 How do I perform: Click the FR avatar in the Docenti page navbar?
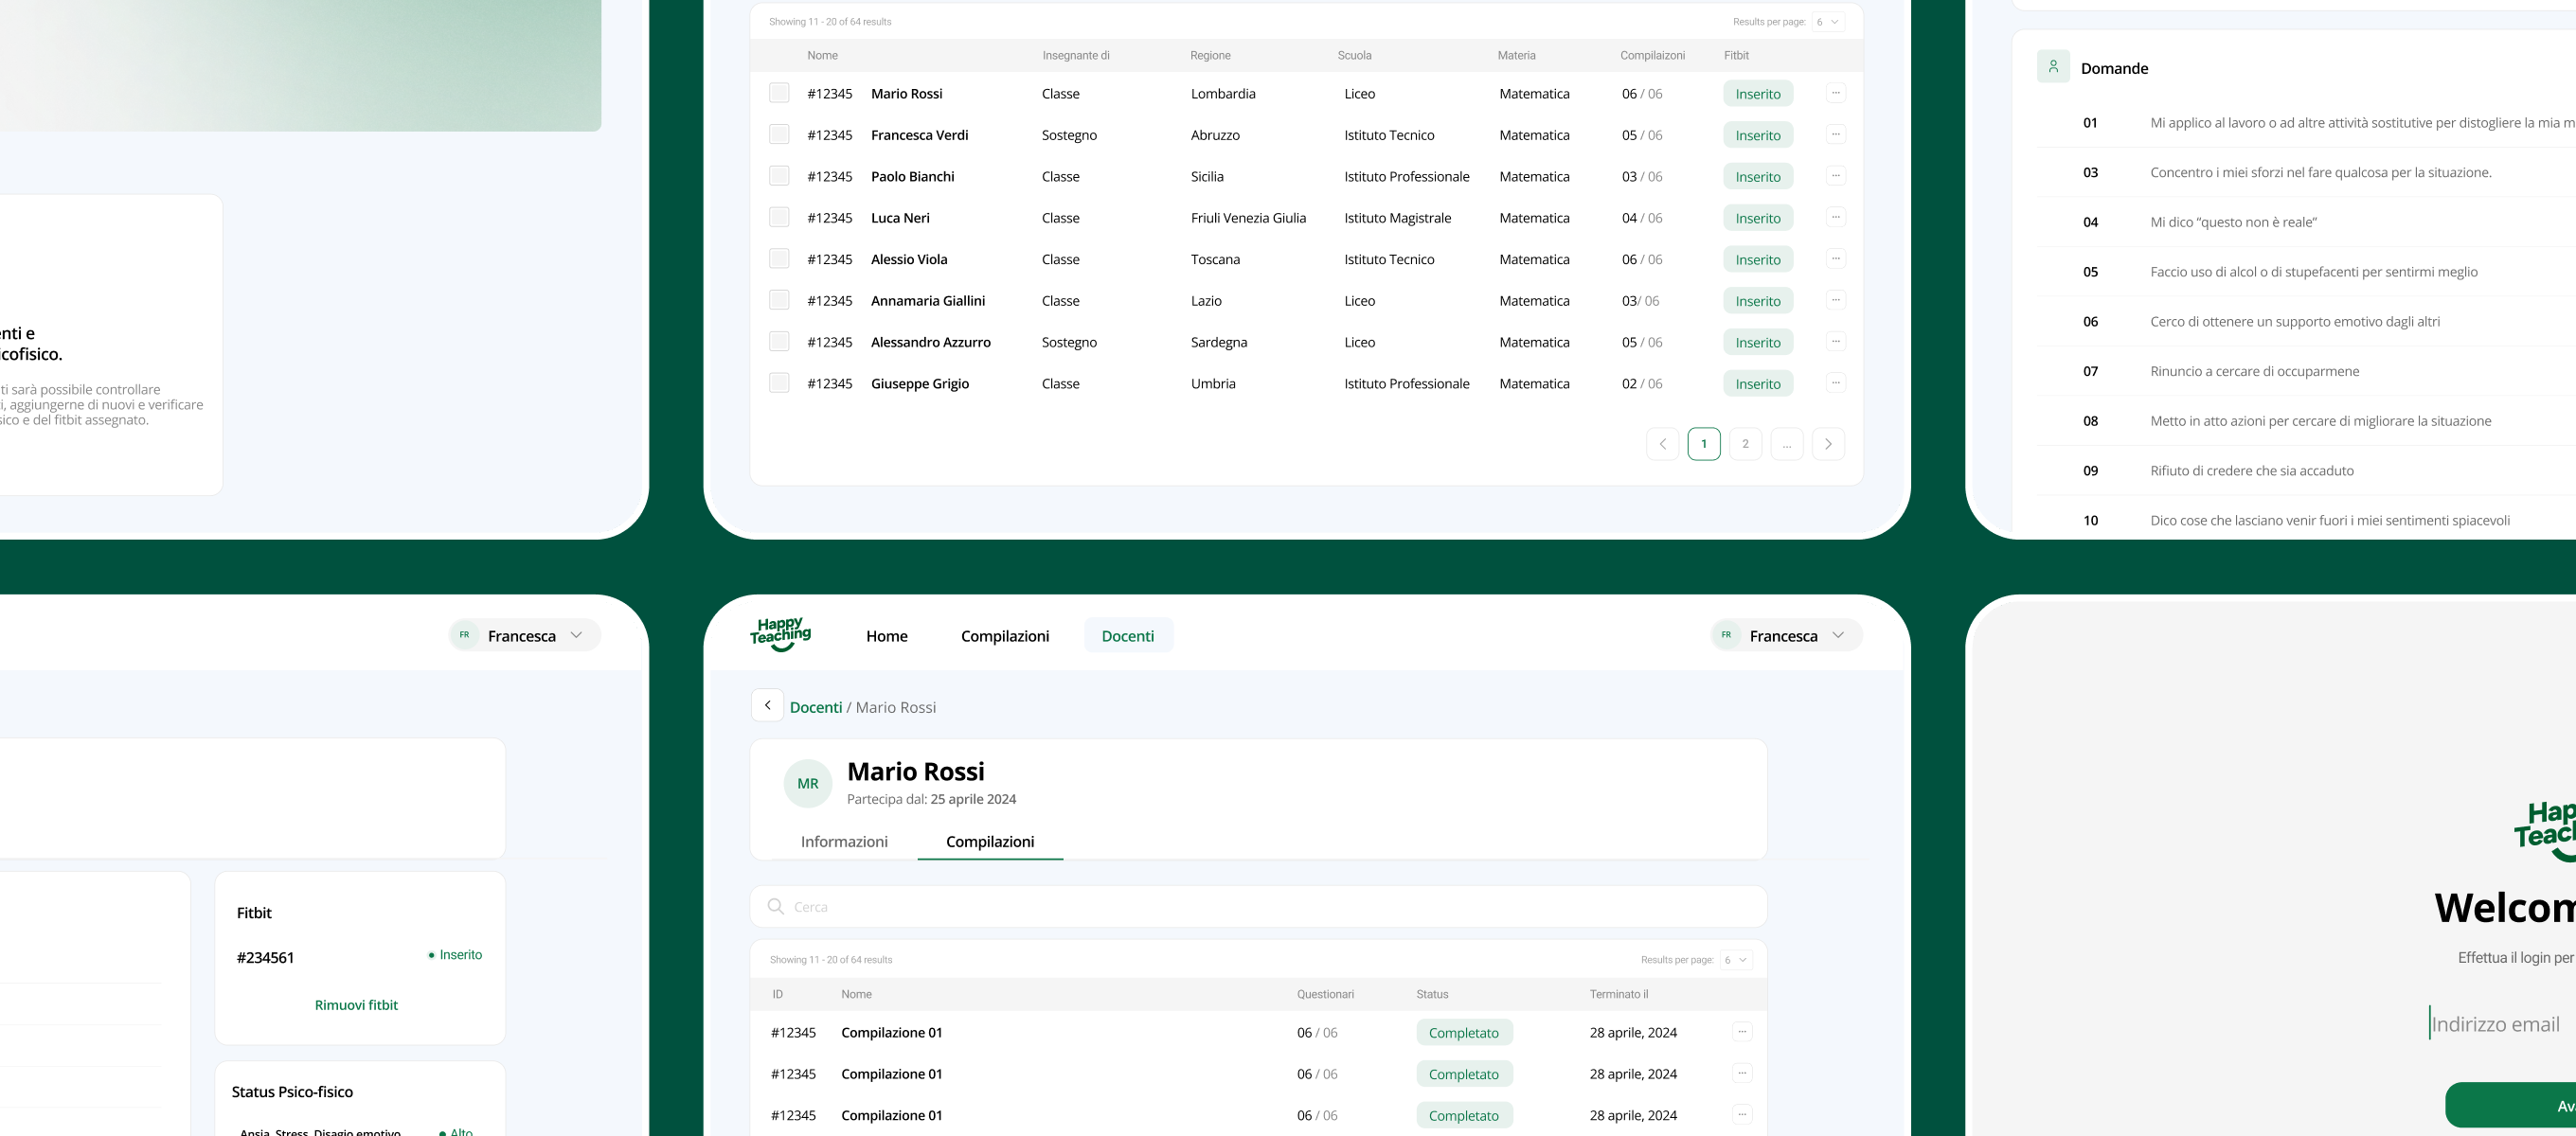click(1726, 635)
